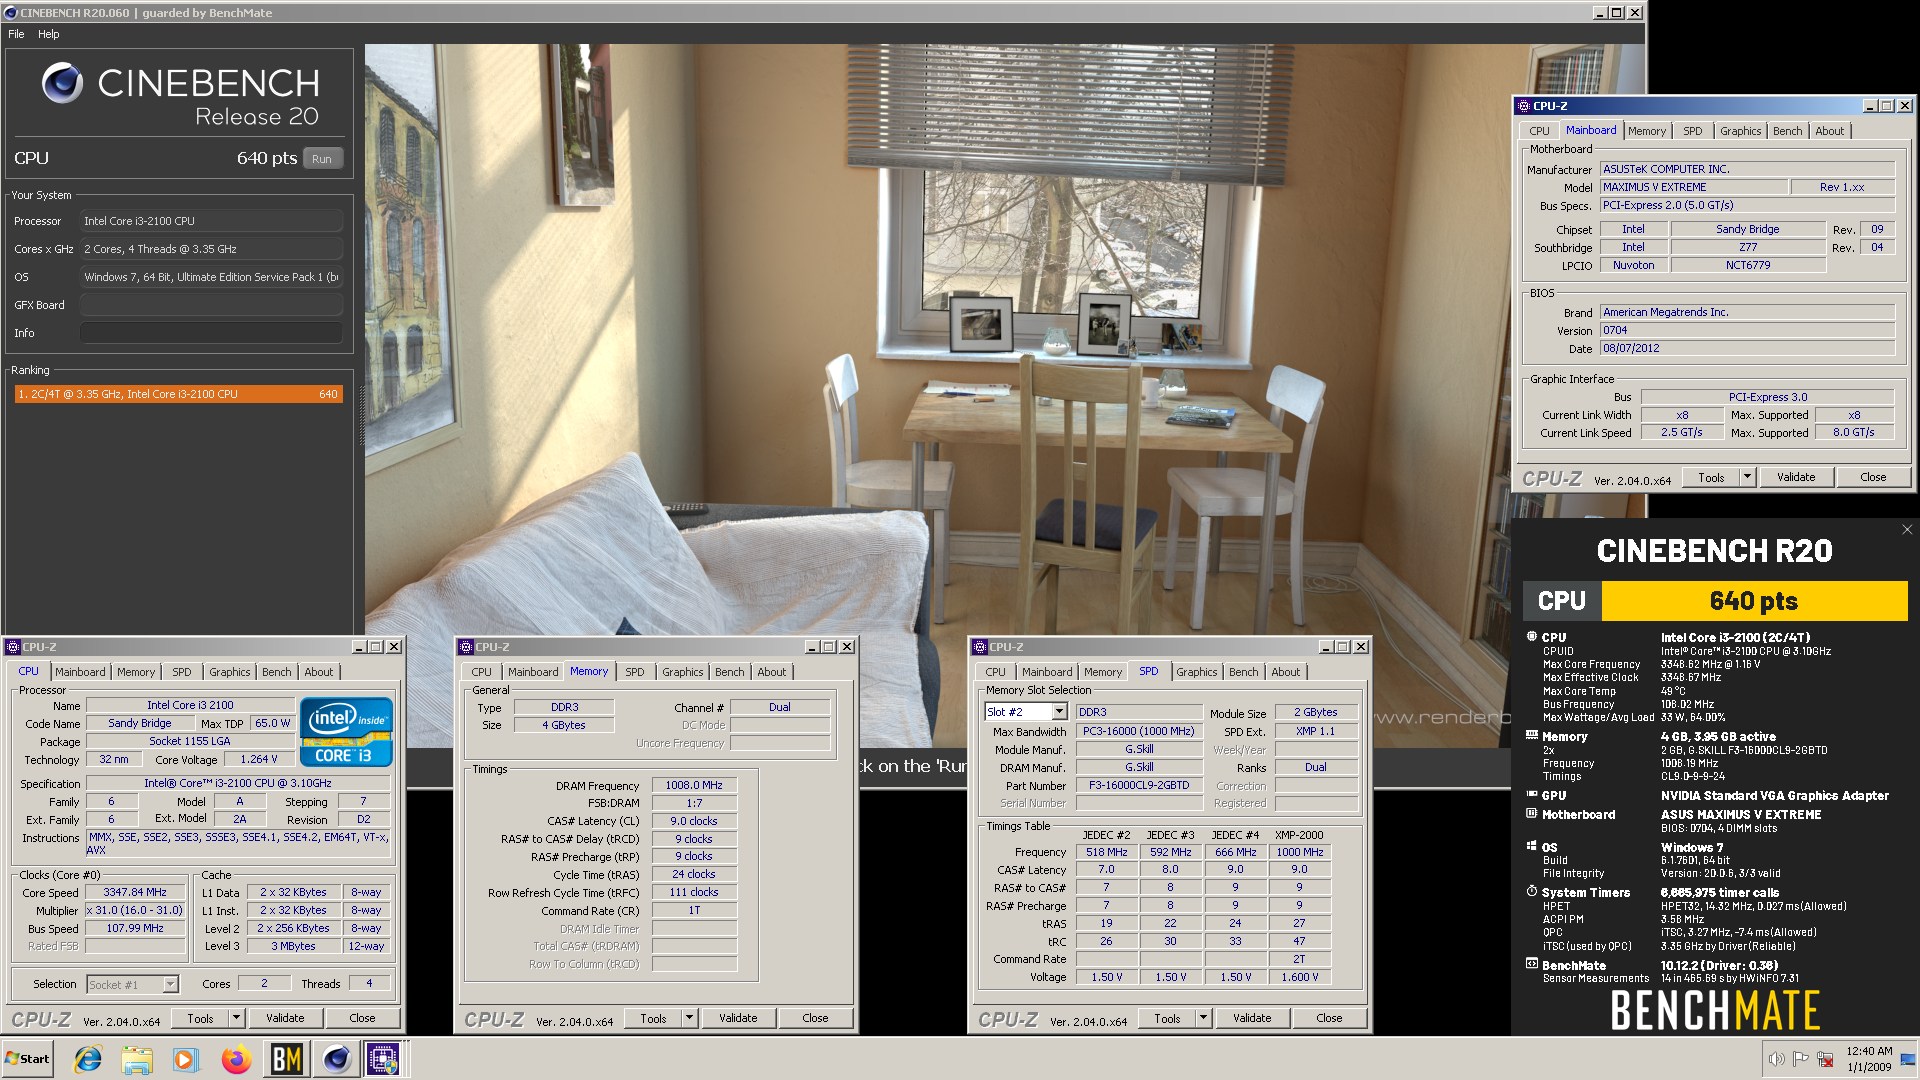1920x1080 pixels.
Task: Click the Memory section icon in BenchMate panel
Action: point(1531,736)
